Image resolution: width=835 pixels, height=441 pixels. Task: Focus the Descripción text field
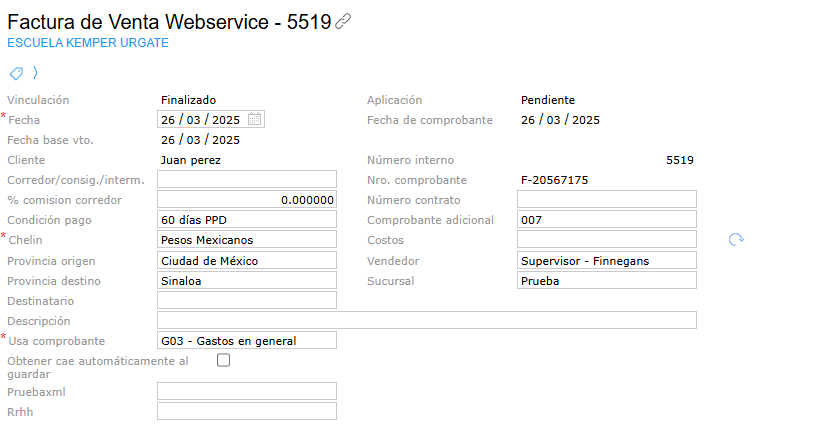[x=426, y=321]
